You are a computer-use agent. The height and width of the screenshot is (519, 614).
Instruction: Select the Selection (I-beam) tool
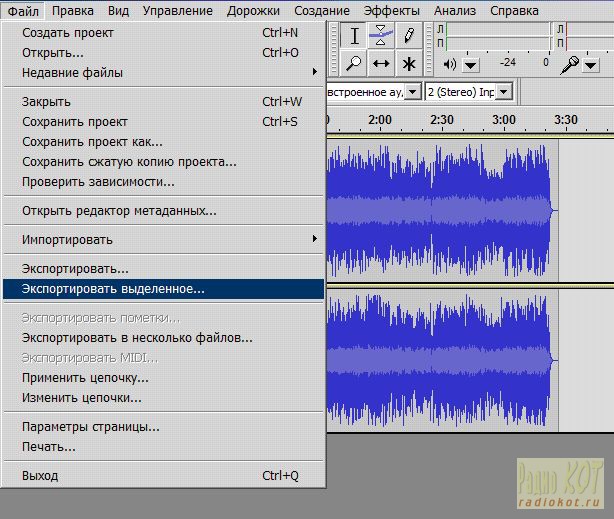coord(354,36)
